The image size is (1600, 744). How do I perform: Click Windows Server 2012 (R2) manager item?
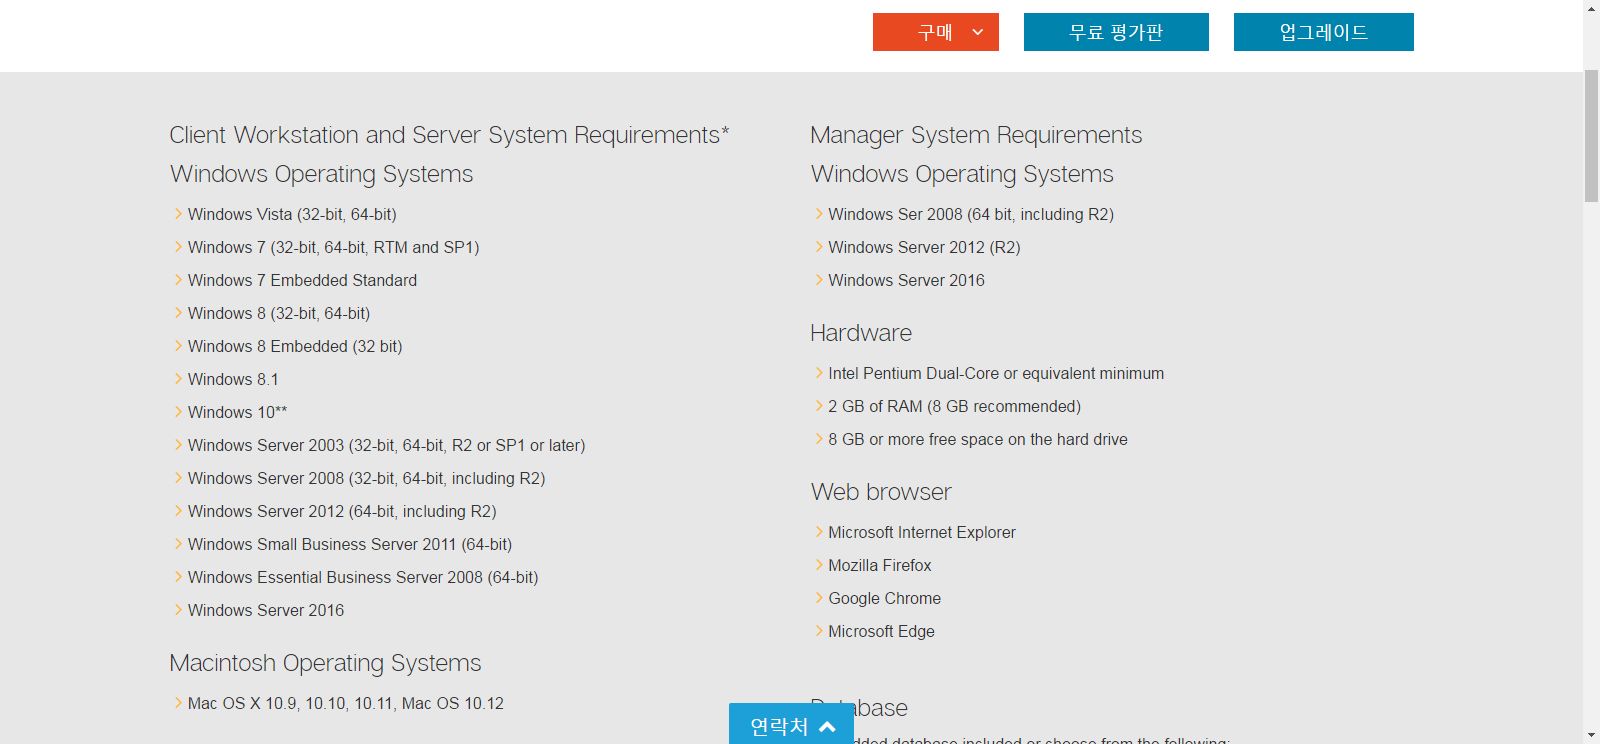point(924,247)
